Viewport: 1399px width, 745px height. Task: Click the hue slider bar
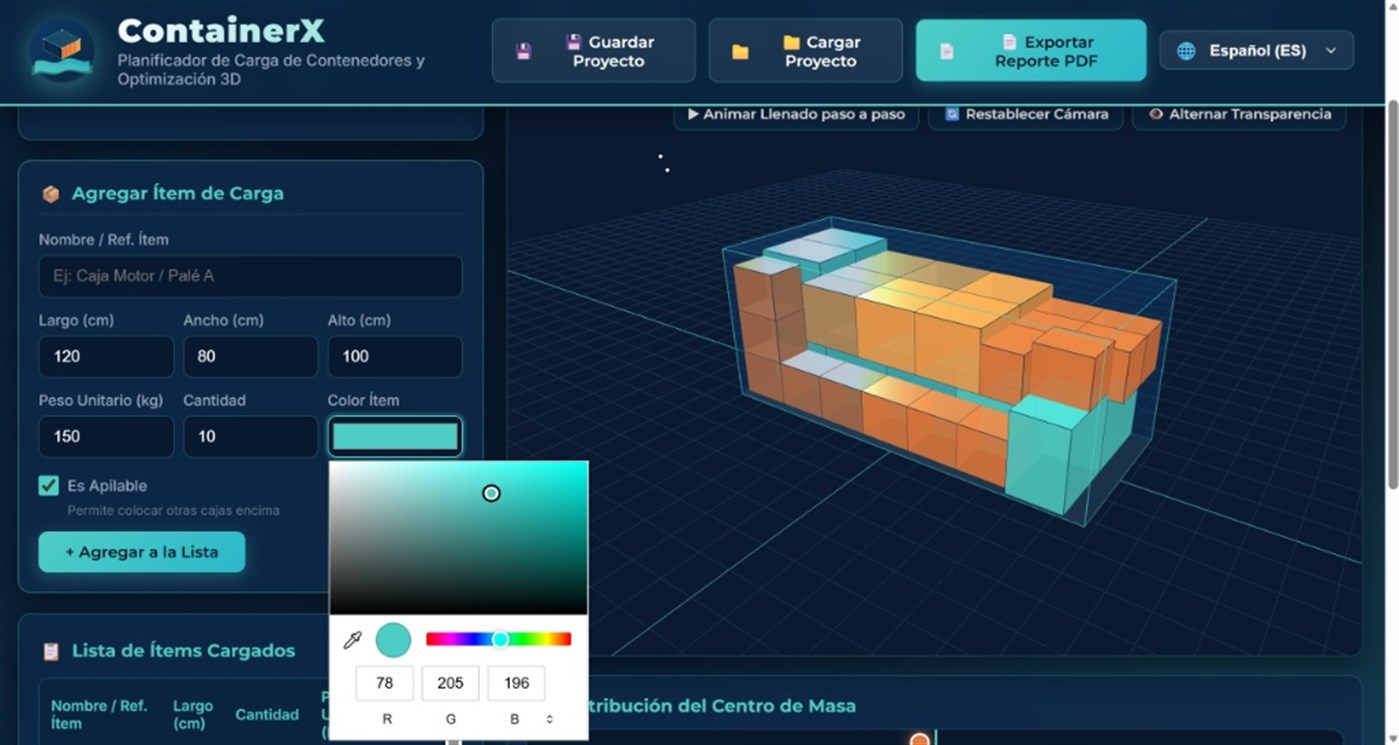click(498, 639)
